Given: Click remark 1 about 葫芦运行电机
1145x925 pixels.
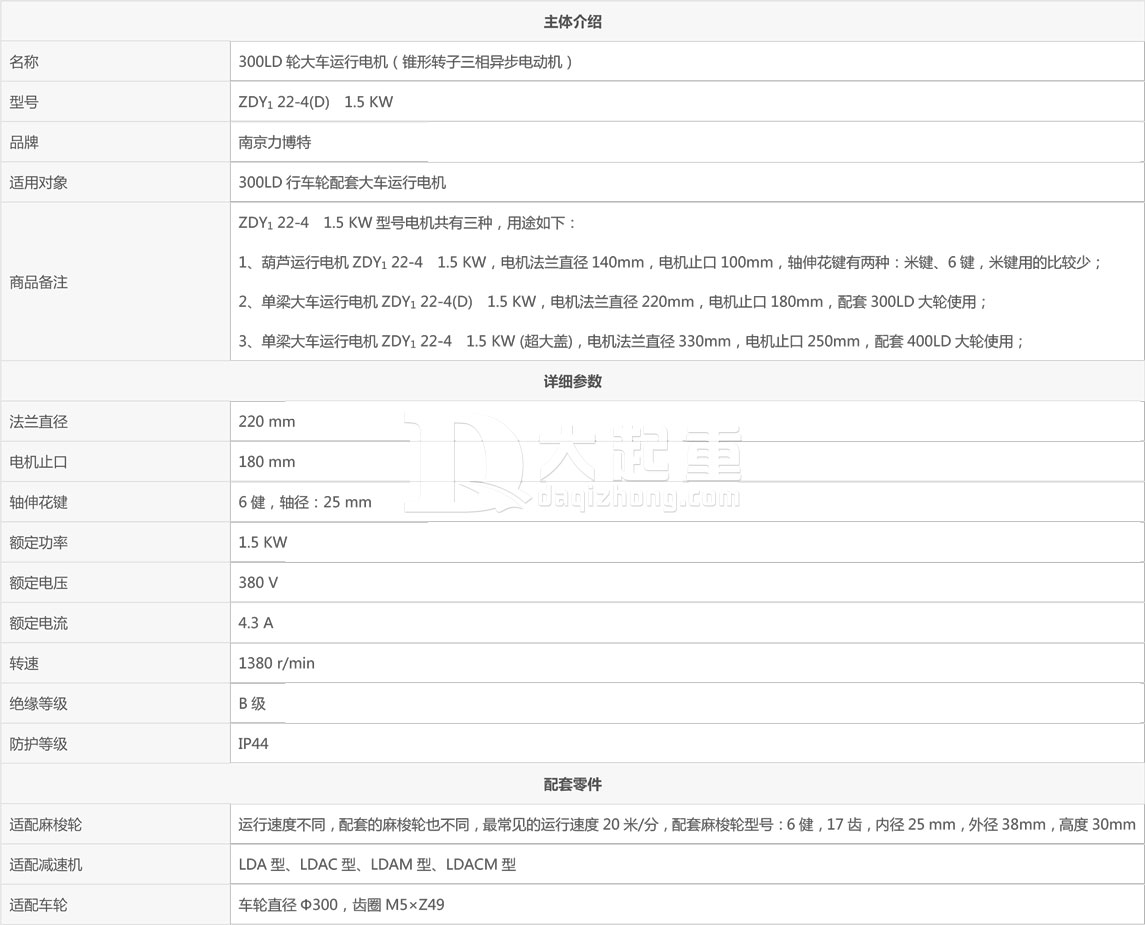Looking at the screenshot, I should pyautogui.click(x=670, y=262).
